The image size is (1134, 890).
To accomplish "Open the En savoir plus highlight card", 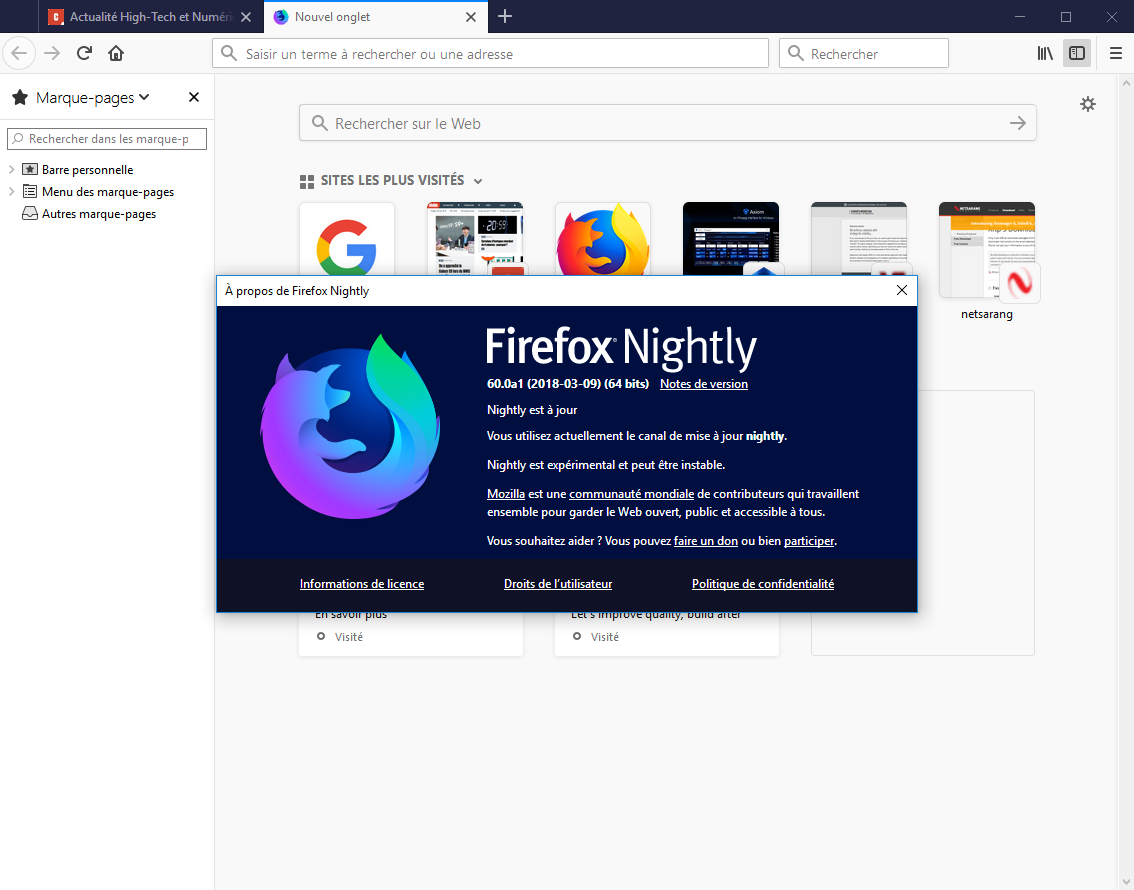I will [x=411, y=634].
